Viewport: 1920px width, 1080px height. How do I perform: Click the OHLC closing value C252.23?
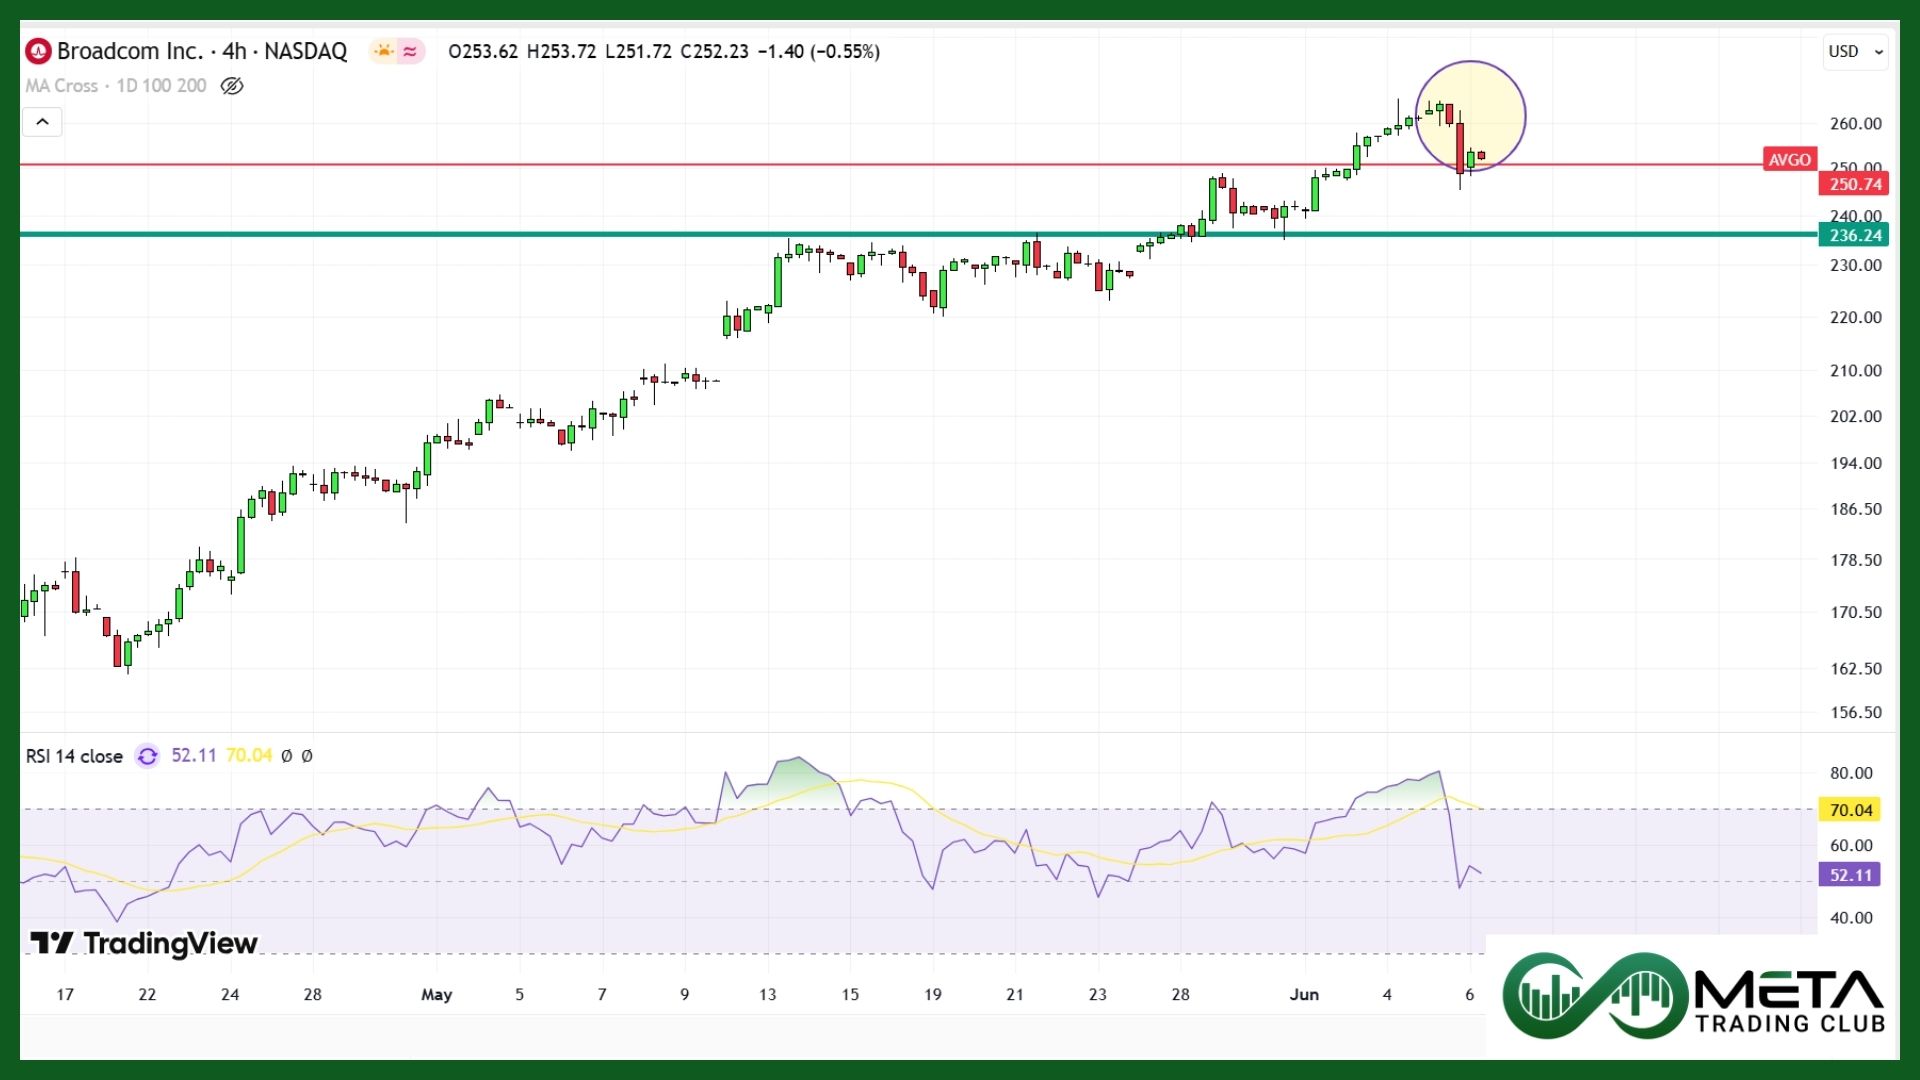point(714,51)
